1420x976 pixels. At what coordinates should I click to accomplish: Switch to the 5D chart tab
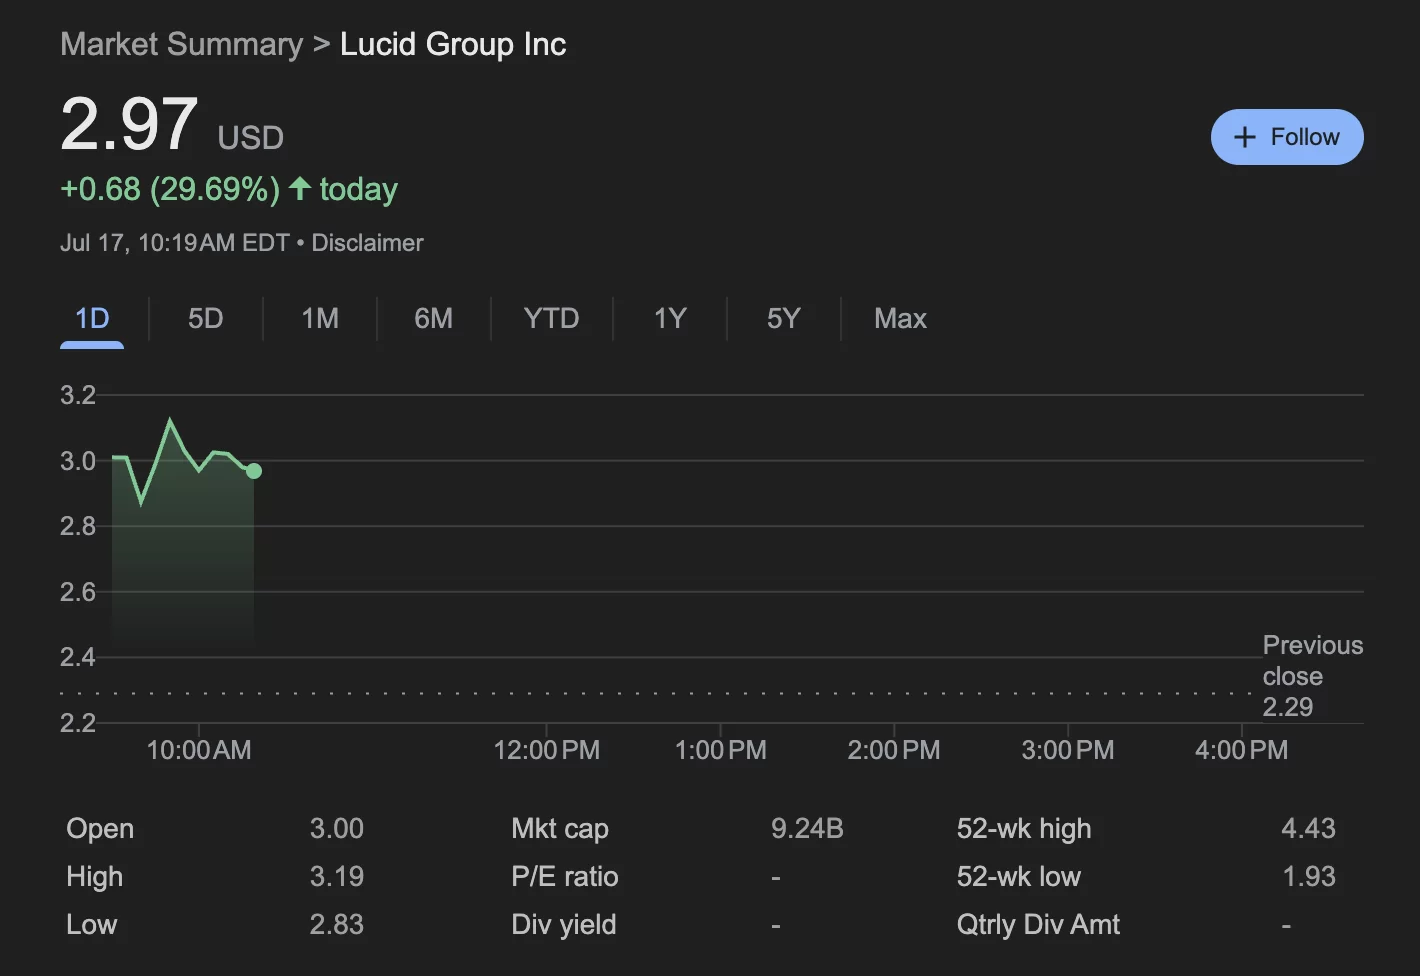pos(205,318)
